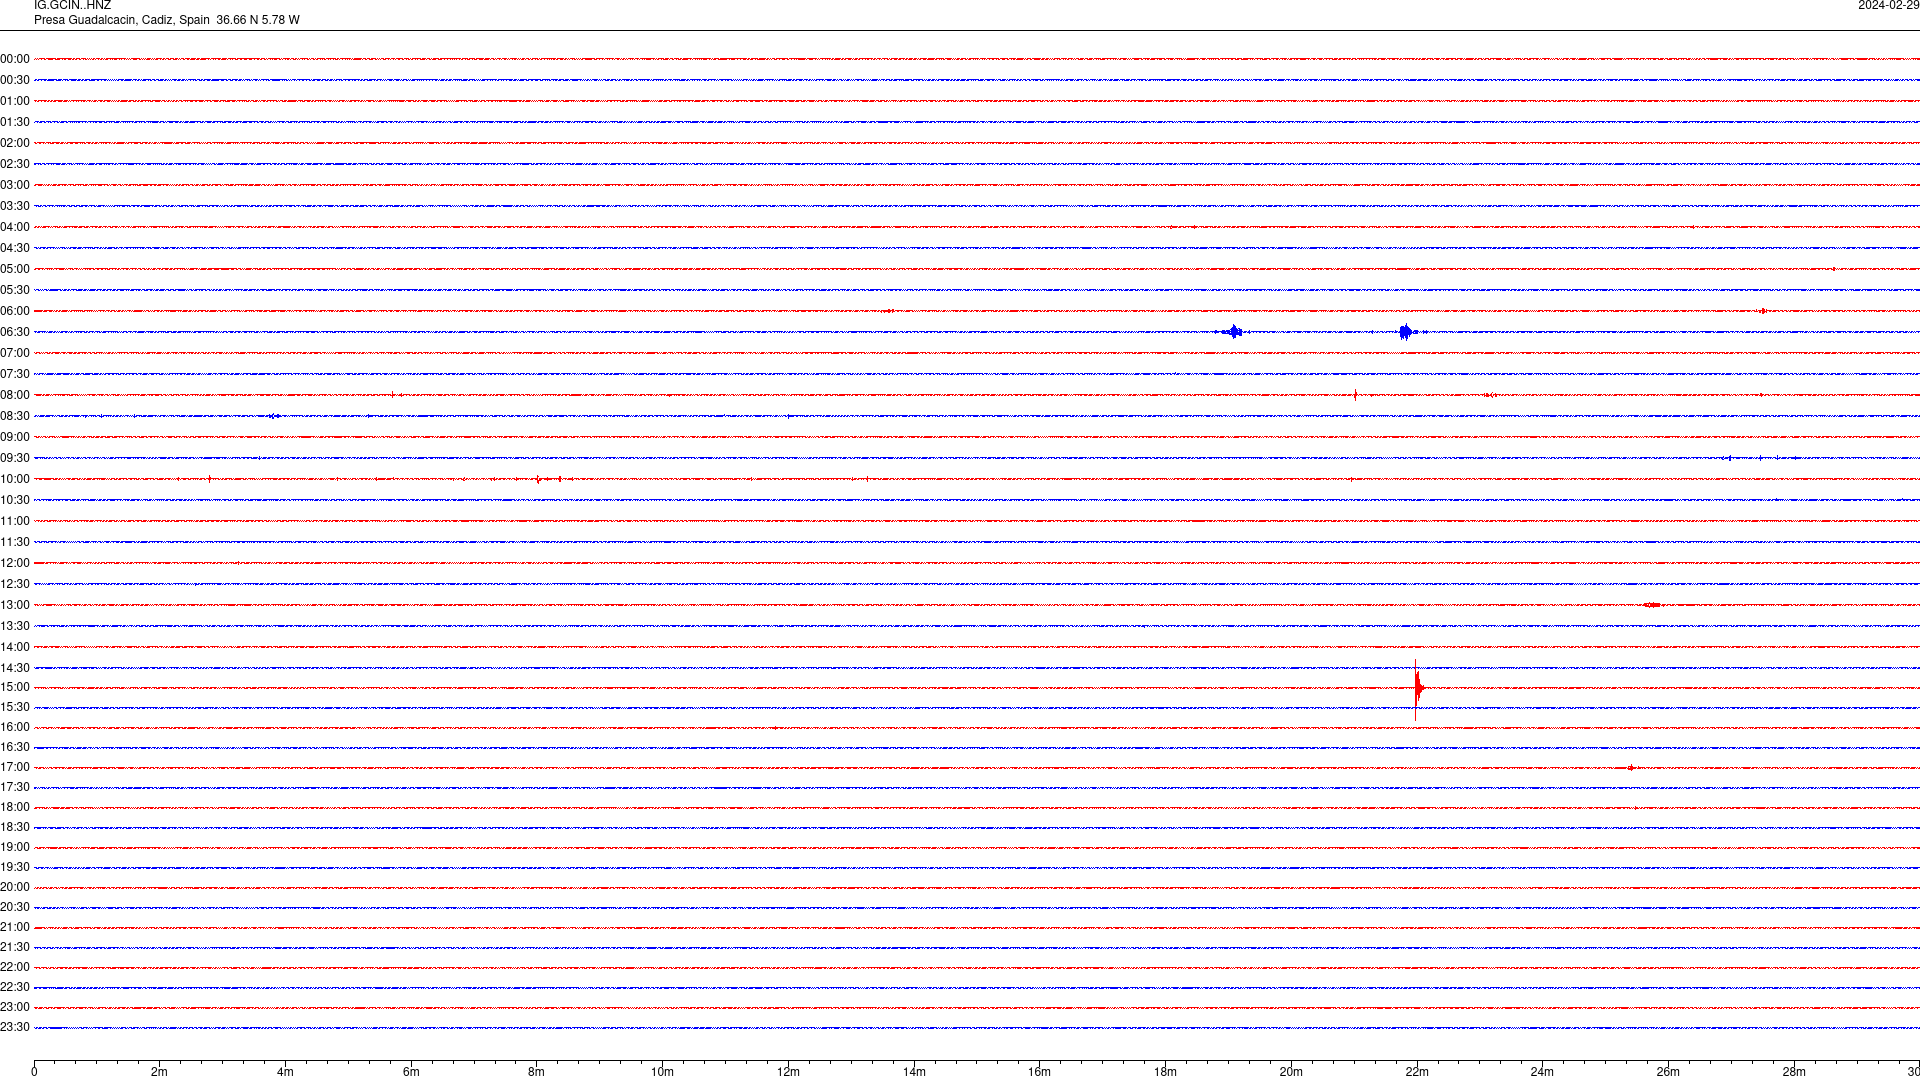Click the 18m tick label on the time axis
Screen dimensions: 1920x1080
[1165, 1072]
